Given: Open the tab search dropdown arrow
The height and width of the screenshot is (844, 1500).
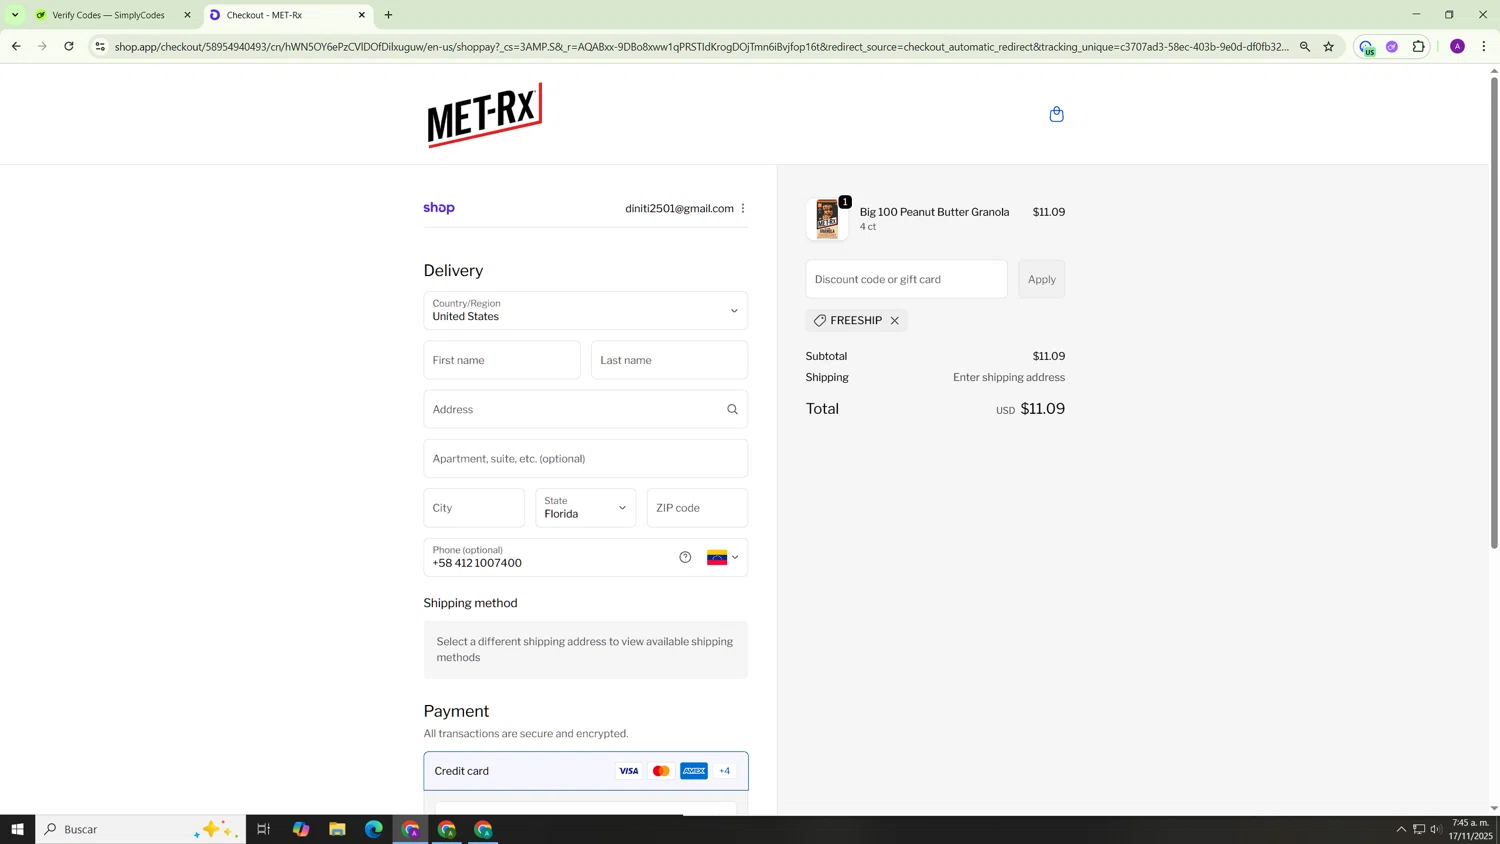Looking at the screenshot, I should [x=15, y=15].
